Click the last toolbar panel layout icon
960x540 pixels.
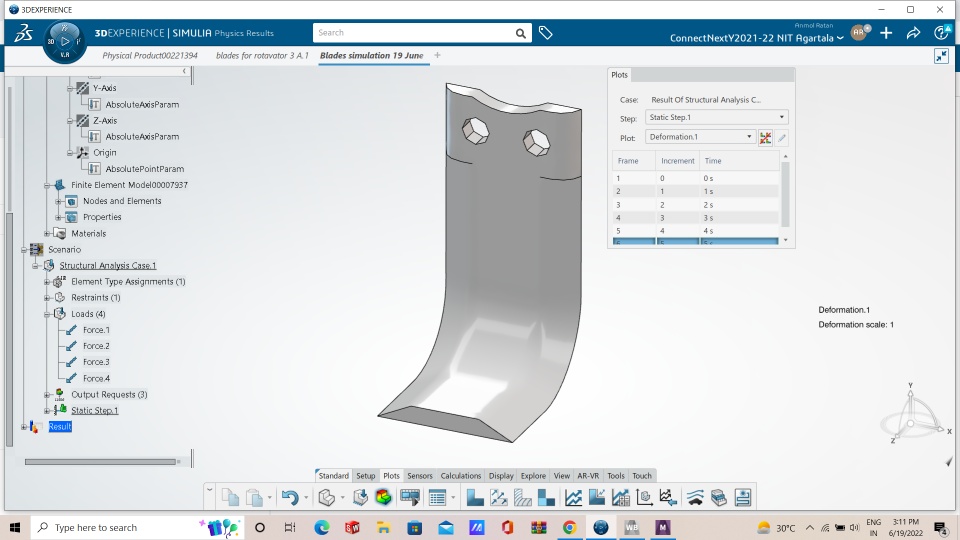(743, 497)
